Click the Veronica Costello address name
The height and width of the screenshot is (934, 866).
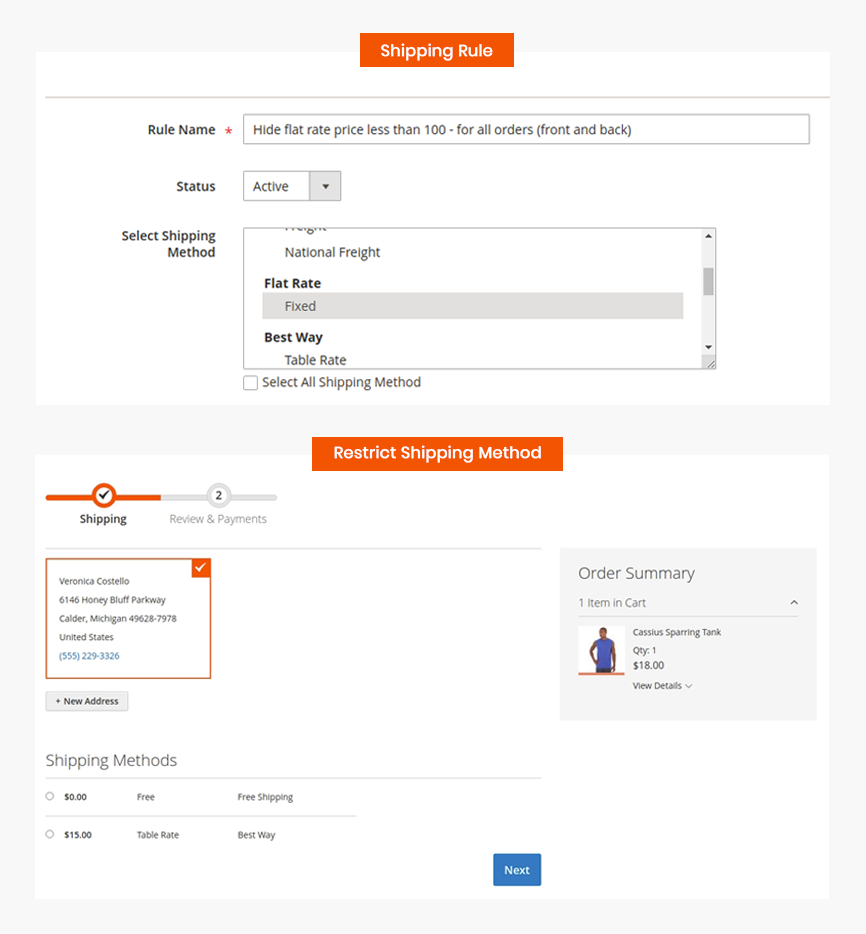click(x=94, y=581)
